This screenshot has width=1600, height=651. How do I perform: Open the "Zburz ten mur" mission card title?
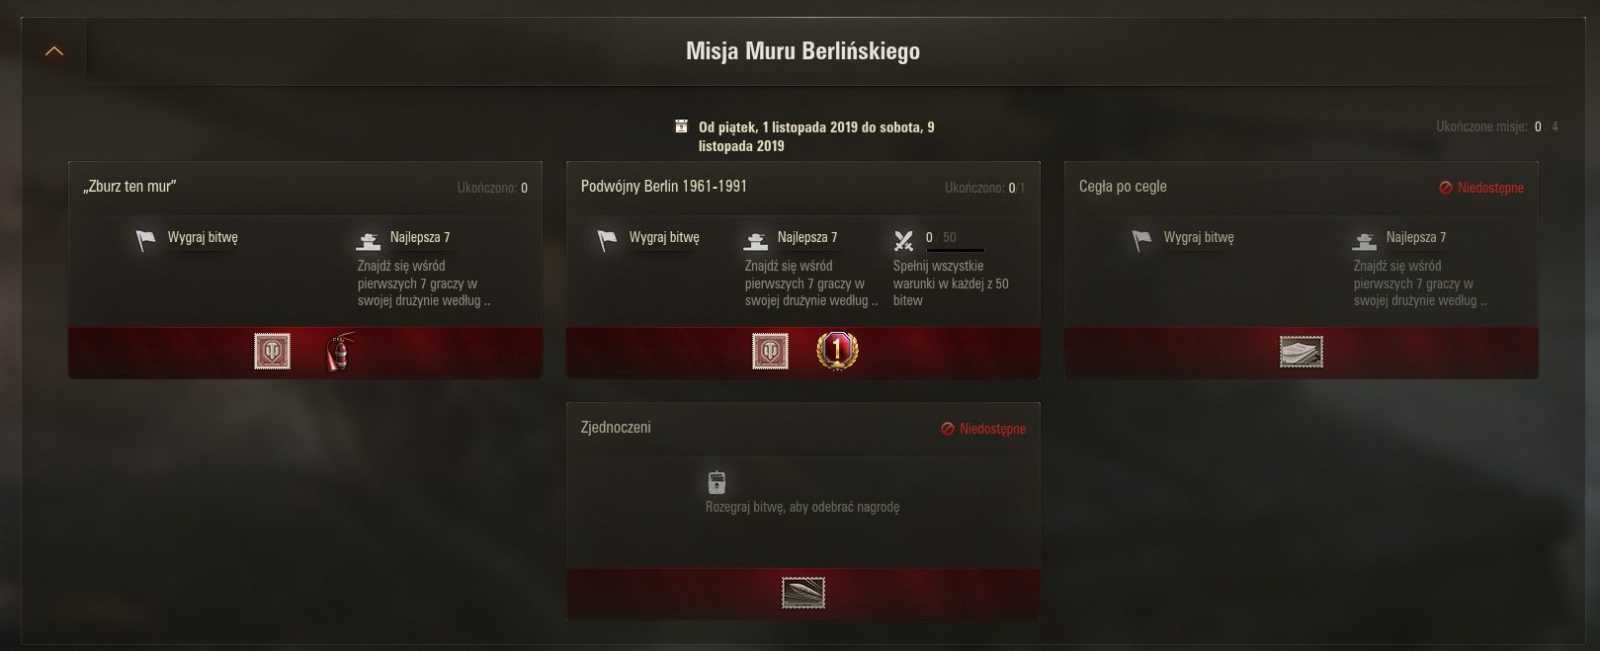coord(130,186)
